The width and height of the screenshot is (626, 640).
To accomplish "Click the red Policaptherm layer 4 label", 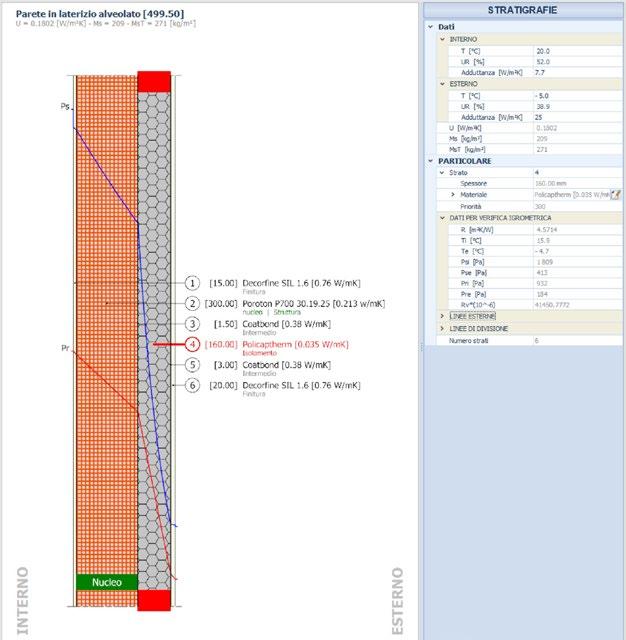I will pos(295,344).
